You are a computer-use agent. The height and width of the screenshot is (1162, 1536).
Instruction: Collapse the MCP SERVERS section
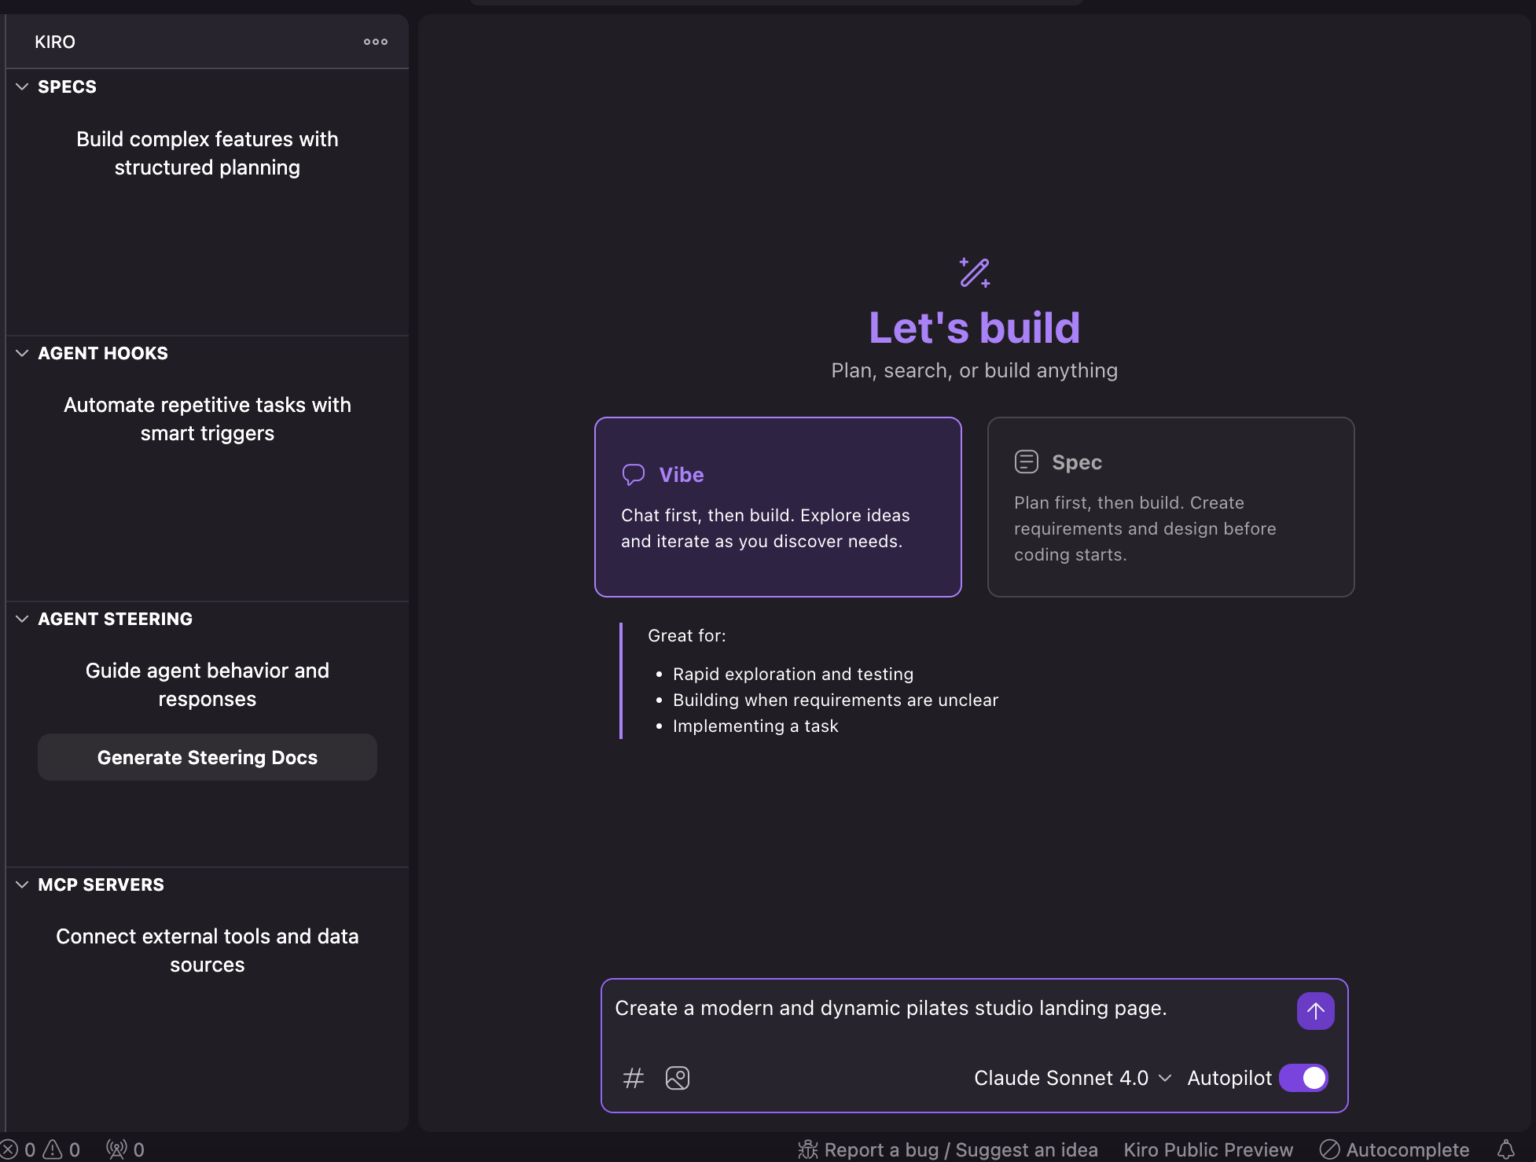point(22,884)
